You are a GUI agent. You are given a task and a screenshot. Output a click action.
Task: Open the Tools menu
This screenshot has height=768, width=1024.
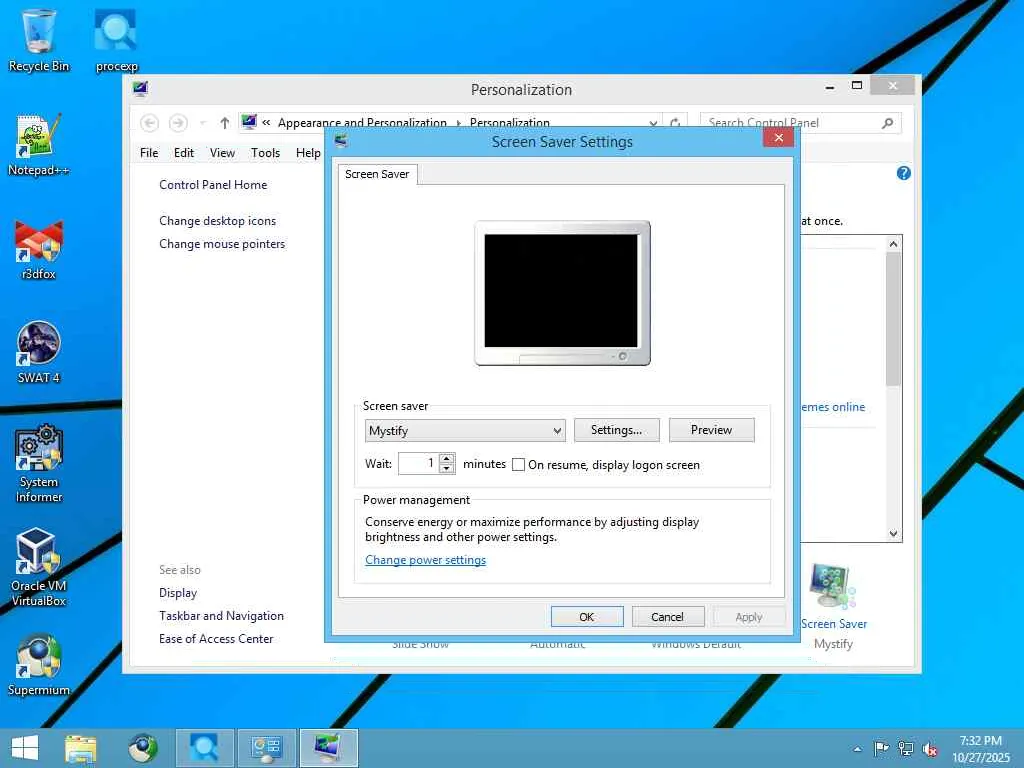coord(265,153)
